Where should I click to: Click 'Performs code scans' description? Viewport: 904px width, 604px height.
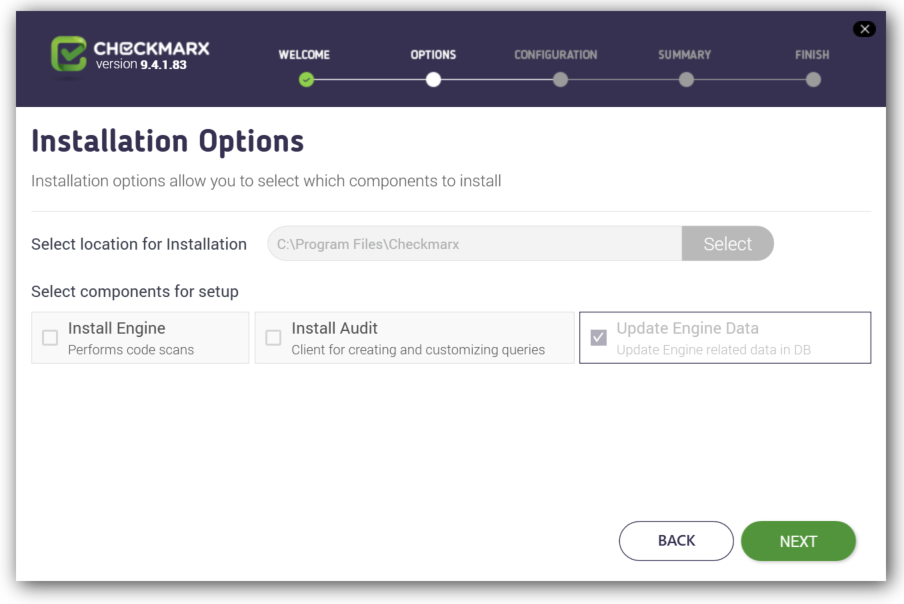click(x=131, y=350)
